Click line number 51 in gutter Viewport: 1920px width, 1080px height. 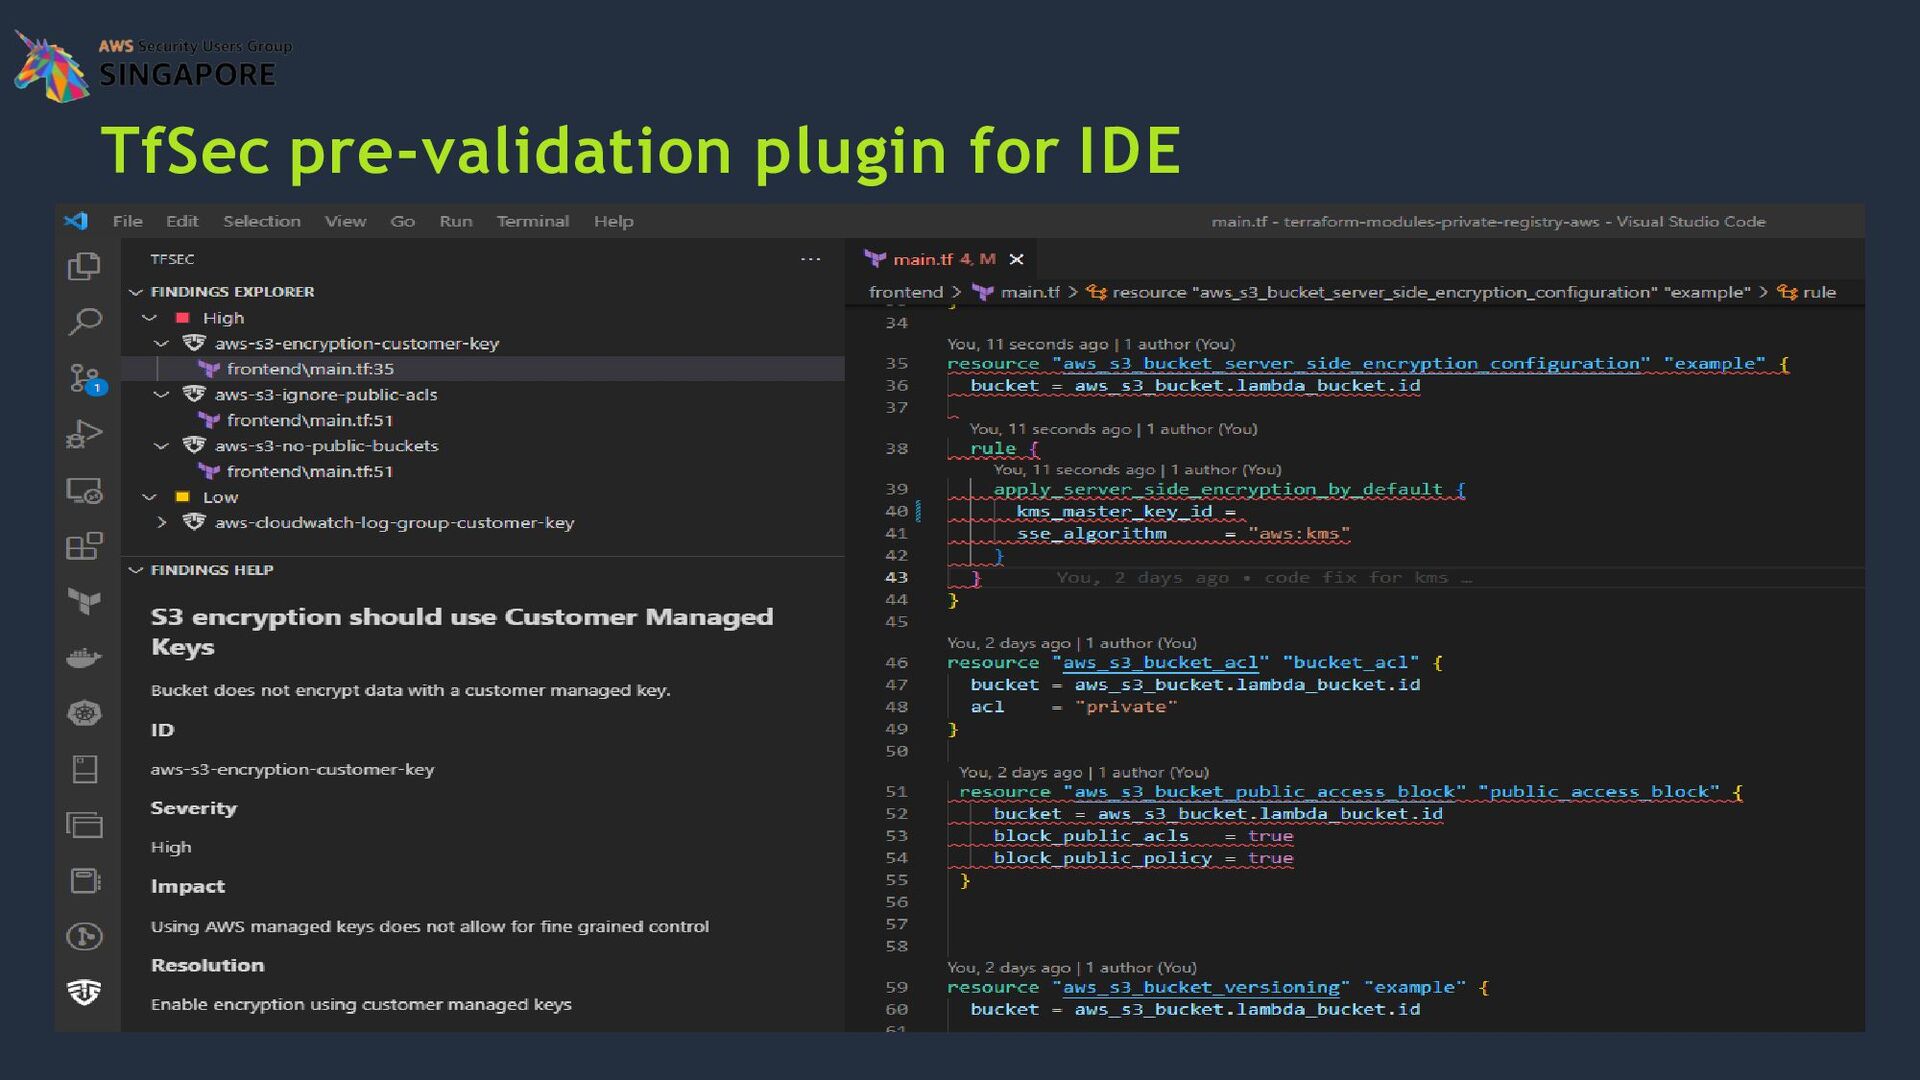tap(896, 792)
